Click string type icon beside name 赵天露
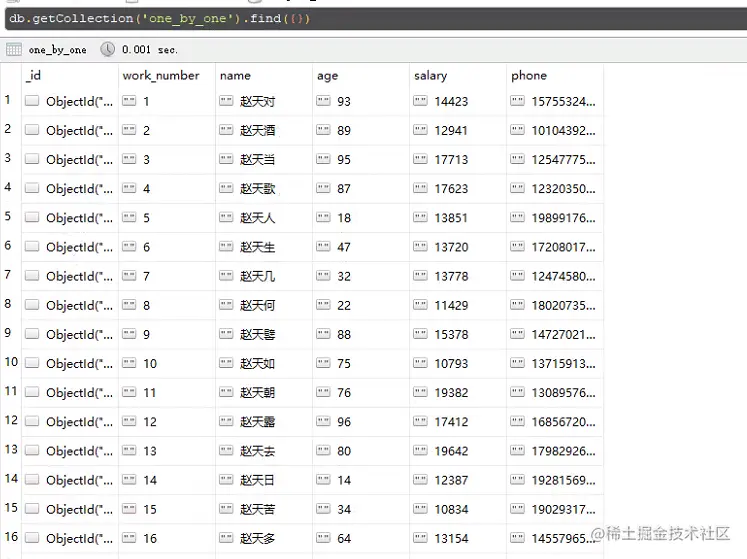This screenshot has width=747, height=559. tap(226, 421)
